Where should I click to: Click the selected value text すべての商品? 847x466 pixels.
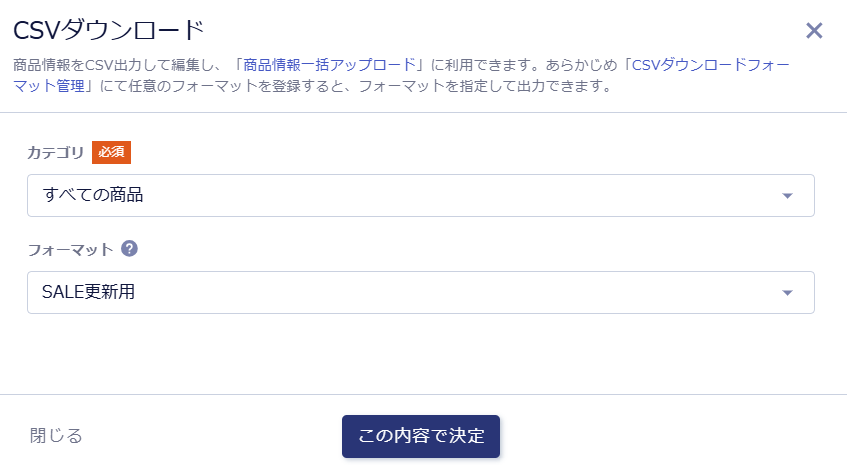pos(93,195)
